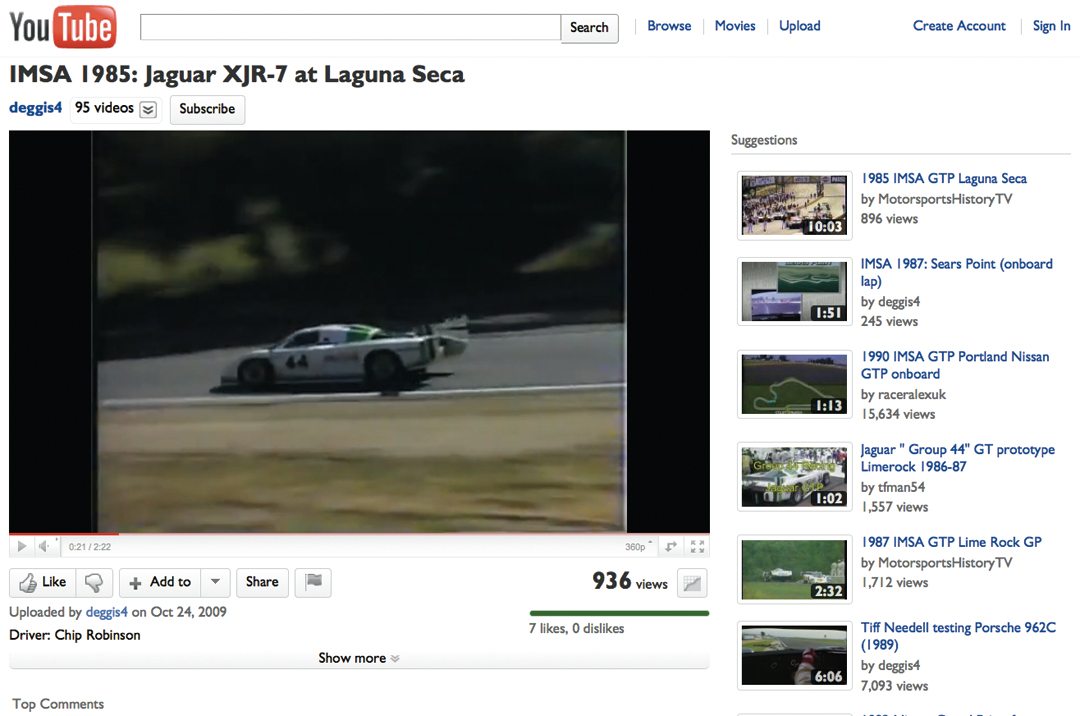Play the video with the play button
Viewport: 1080px width, 716px height.
(21, 546)
